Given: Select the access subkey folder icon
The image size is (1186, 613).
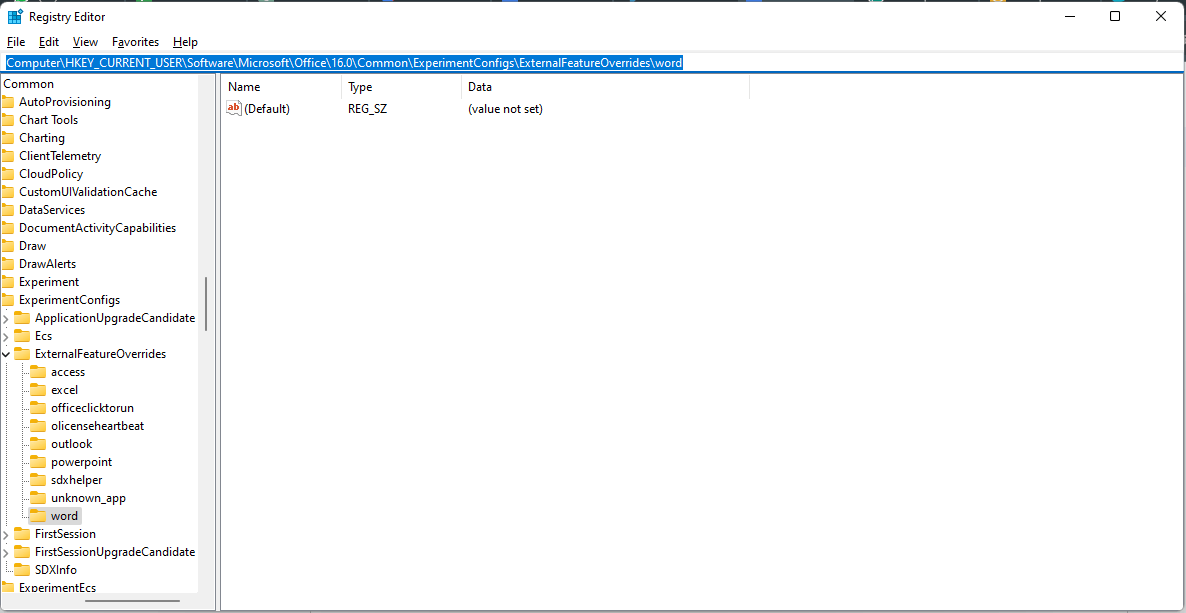Looking at the screenshot, I should [x=38, y=371].
